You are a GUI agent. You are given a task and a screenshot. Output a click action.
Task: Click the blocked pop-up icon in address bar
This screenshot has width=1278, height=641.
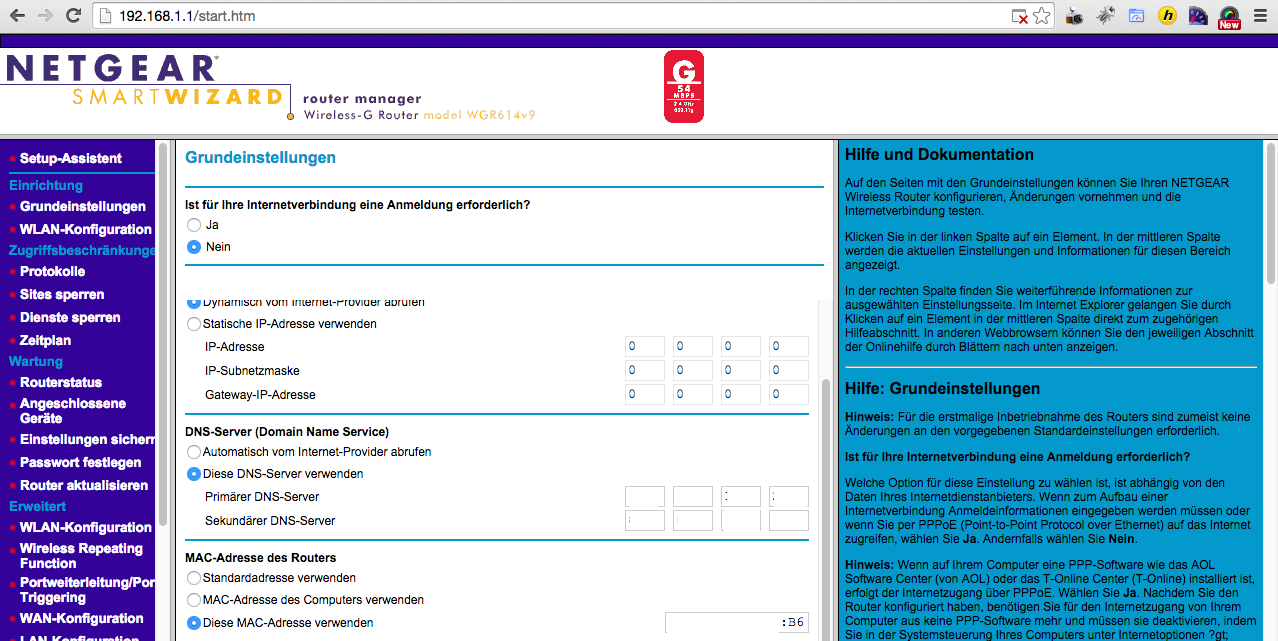[1019, 16]
